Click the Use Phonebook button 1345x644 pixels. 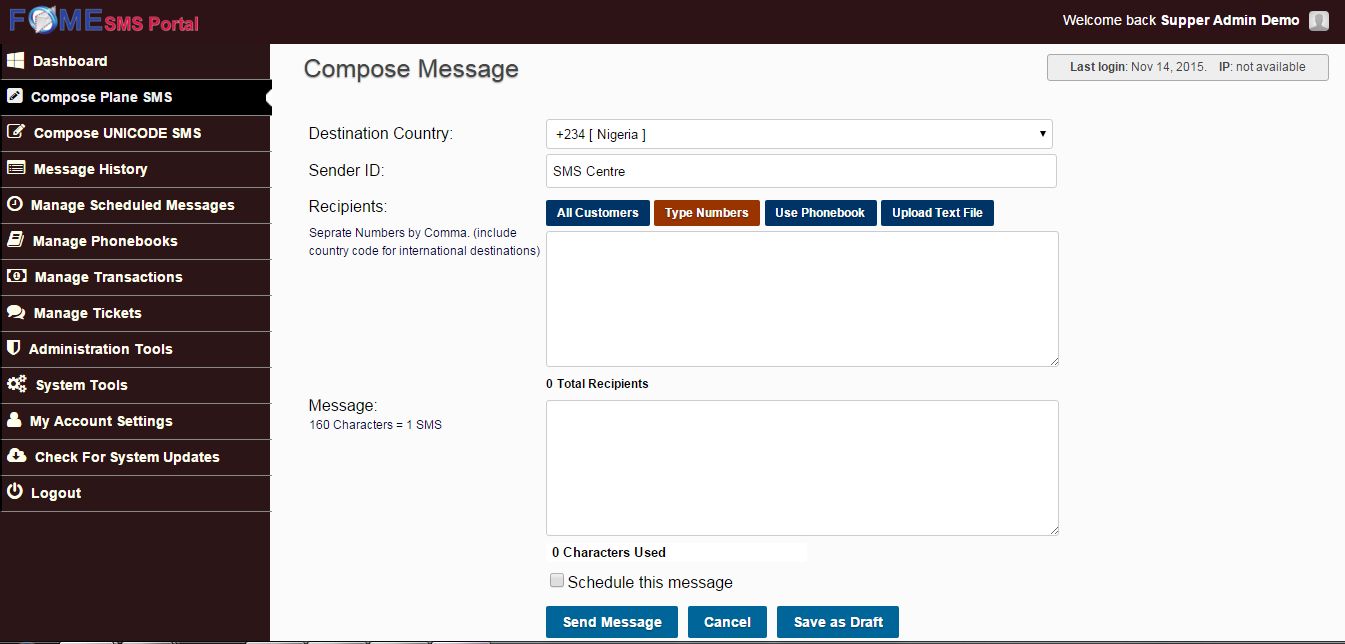coord(820,213)
